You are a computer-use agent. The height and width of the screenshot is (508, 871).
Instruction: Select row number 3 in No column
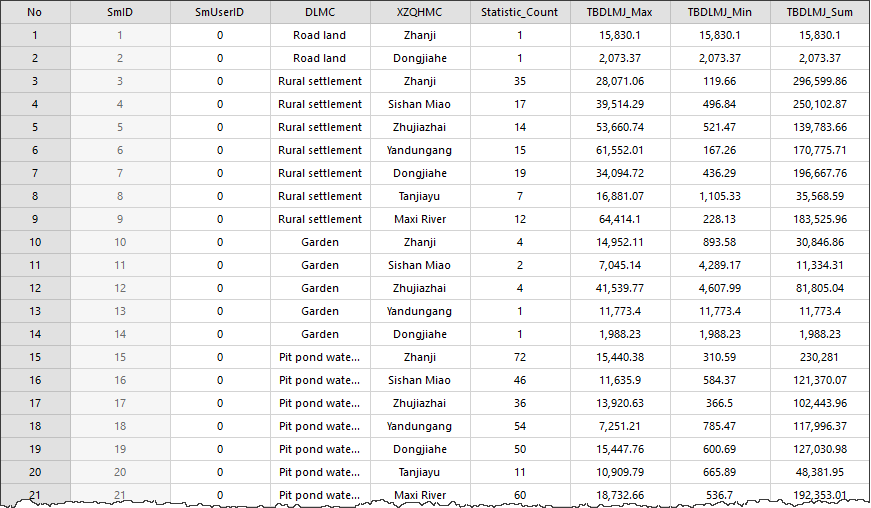(35, 81)
